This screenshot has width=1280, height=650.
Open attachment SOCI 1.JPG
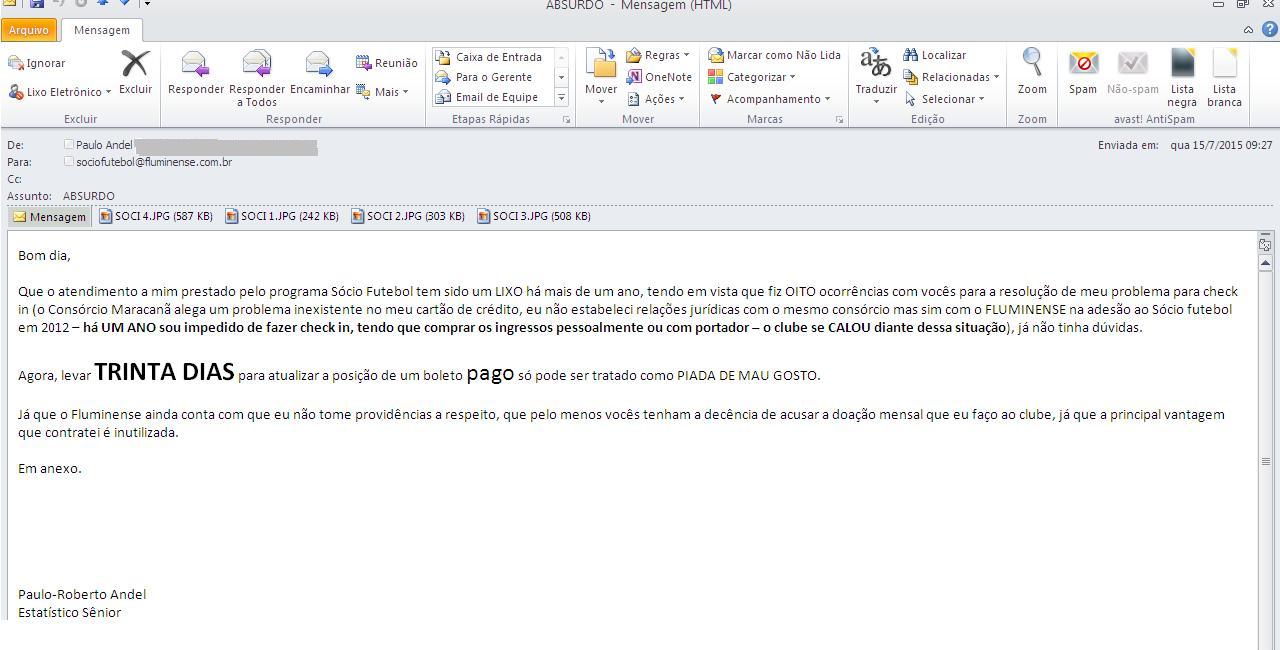[282, 216]
